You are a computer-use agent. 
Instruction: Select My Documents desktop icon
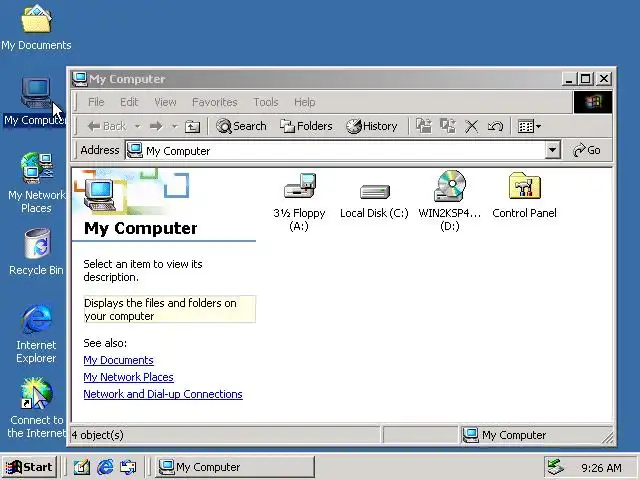pos(36,28)
